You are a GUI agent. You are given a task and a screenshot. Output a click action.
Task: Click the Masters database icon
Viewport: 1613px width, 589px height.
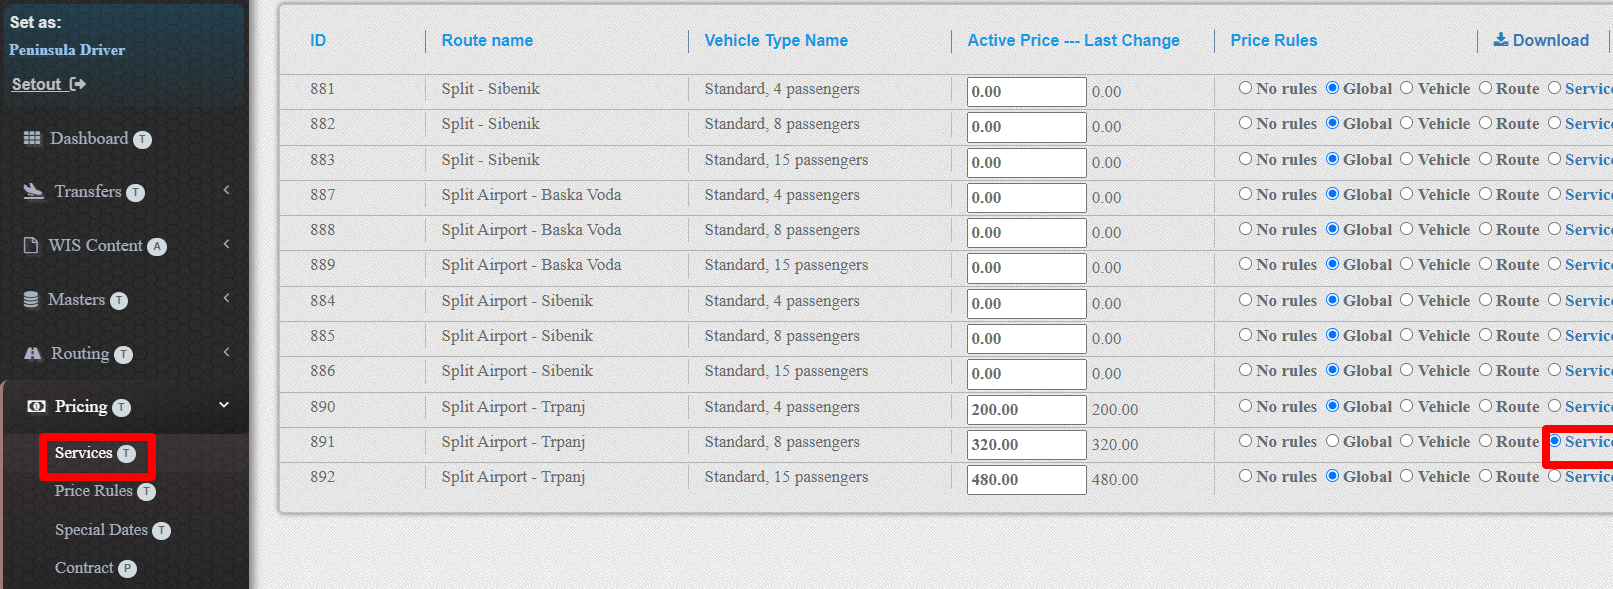coord(31,299)
